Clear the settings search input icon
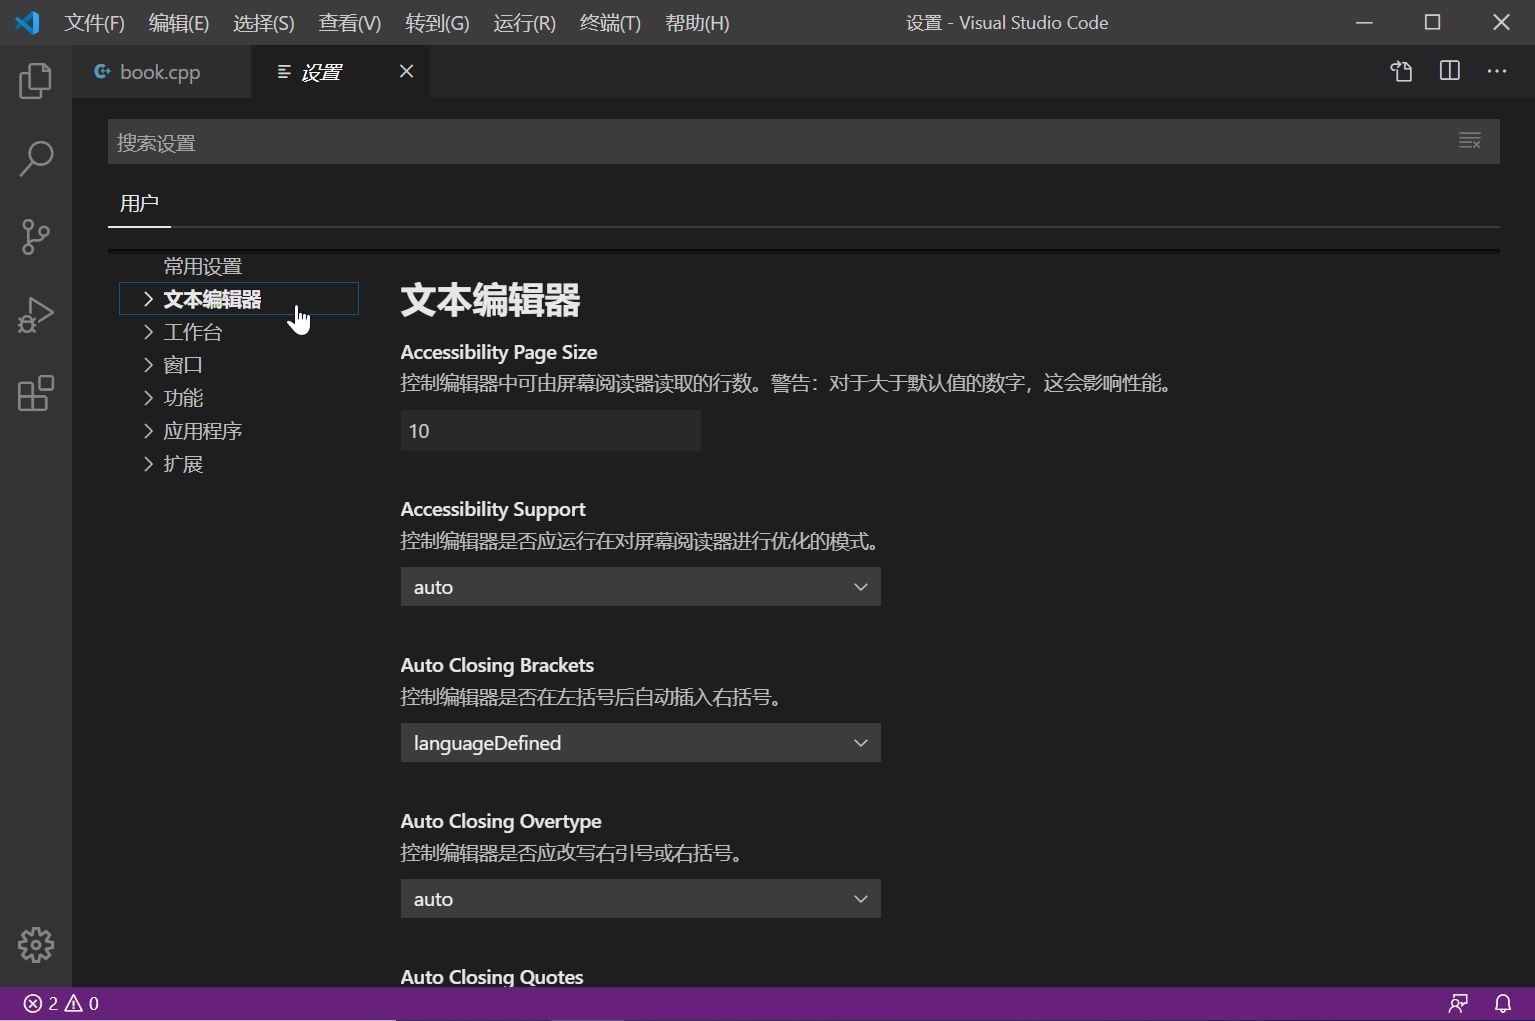This screenshot has height=1021, width=1535. coord(1469,141)
